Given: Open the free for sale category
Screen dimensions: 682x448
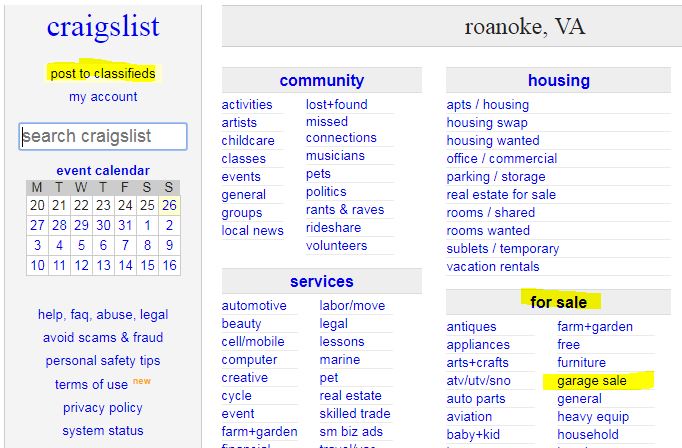Looking at the screenshot, I should point(568,344).
